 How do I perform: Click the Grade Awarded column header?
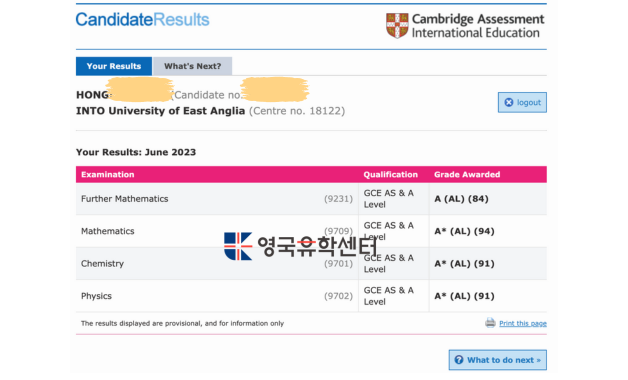(x=467, y=175)
